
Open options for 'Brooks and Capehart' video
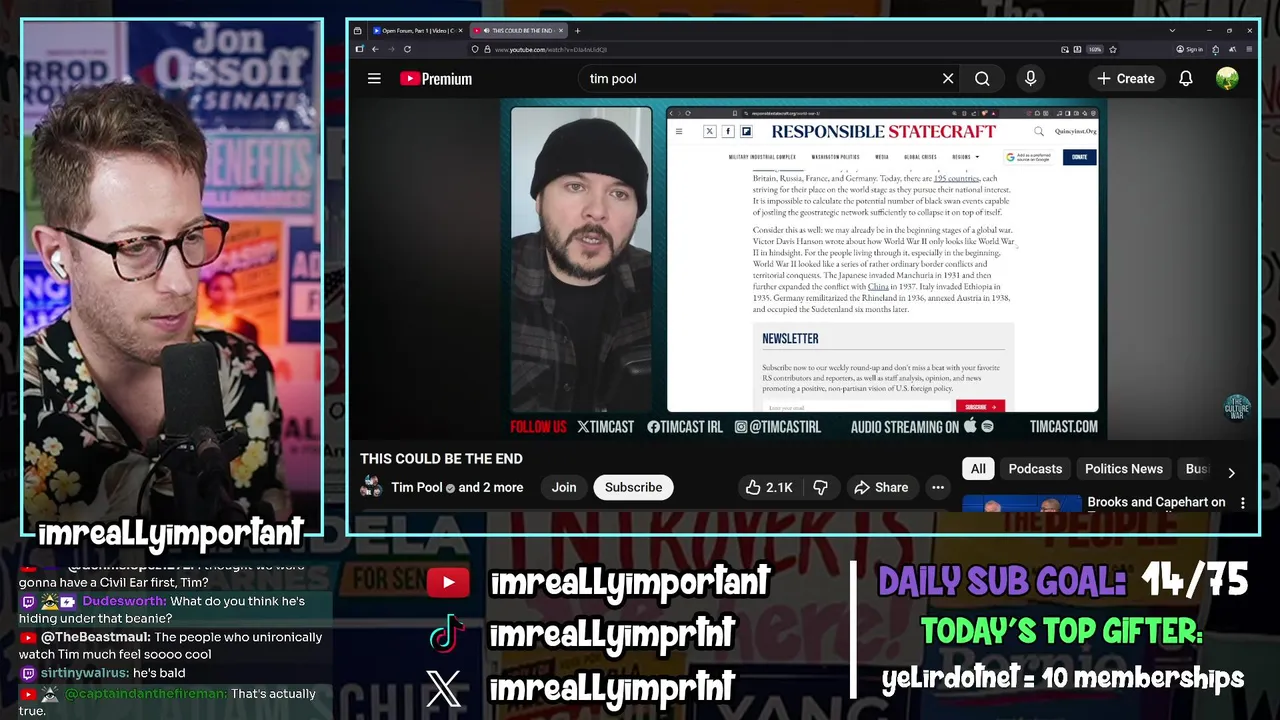coord(1243,503)
